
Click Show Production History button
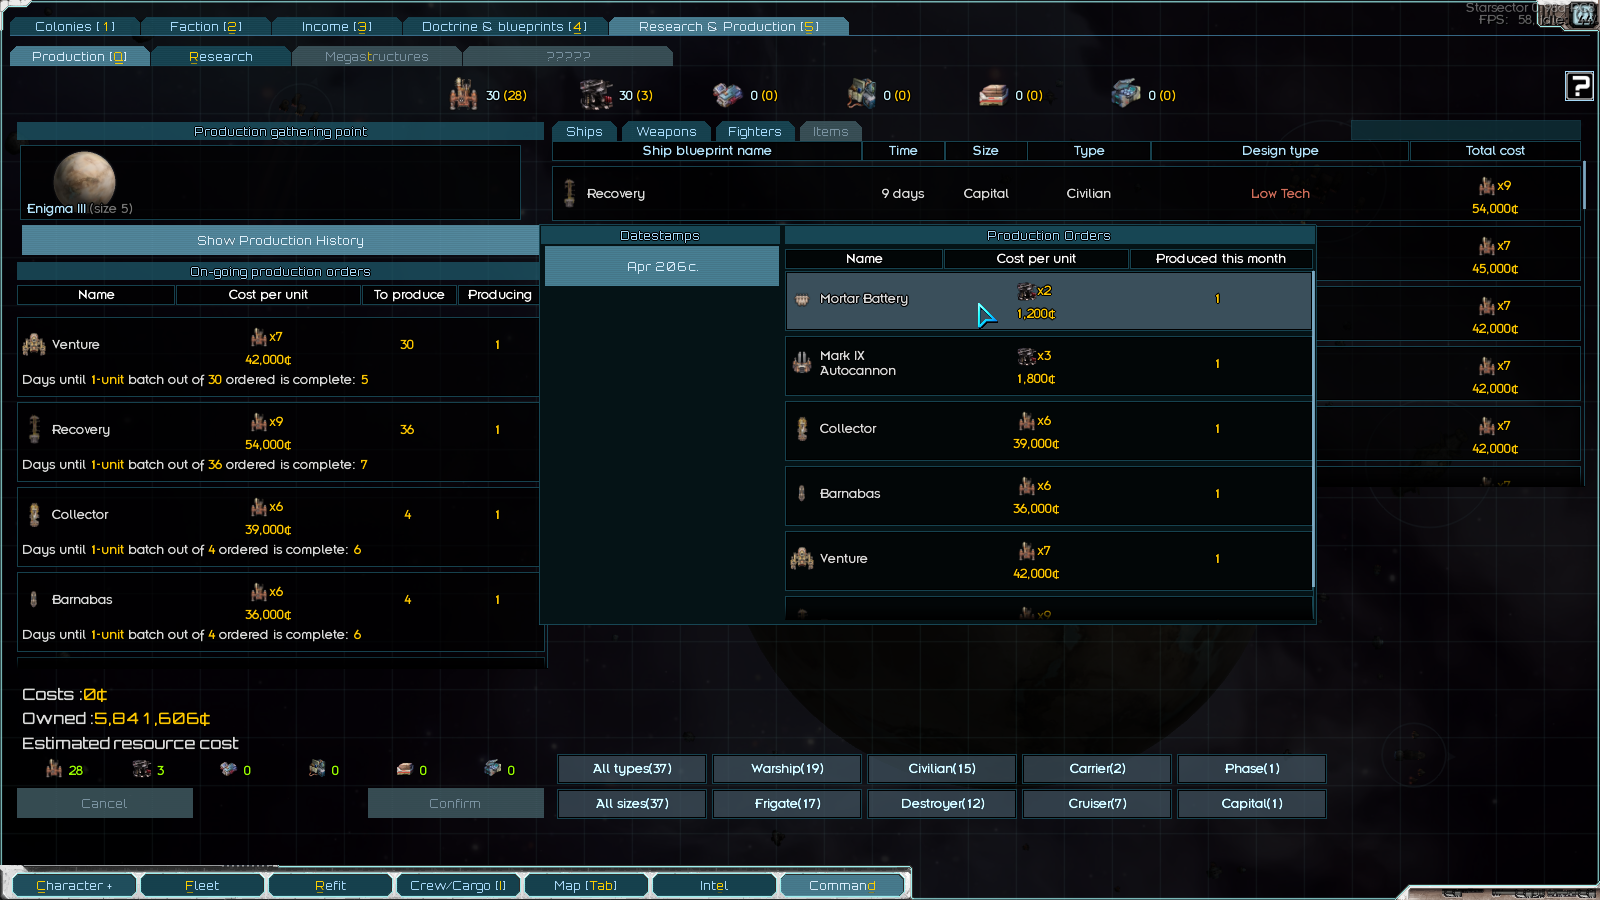(x=280, y=240)
